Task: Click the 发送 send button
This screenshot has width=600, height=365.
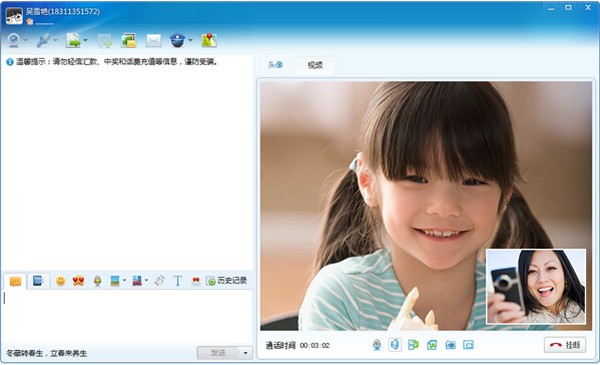Action: [218, 352]
